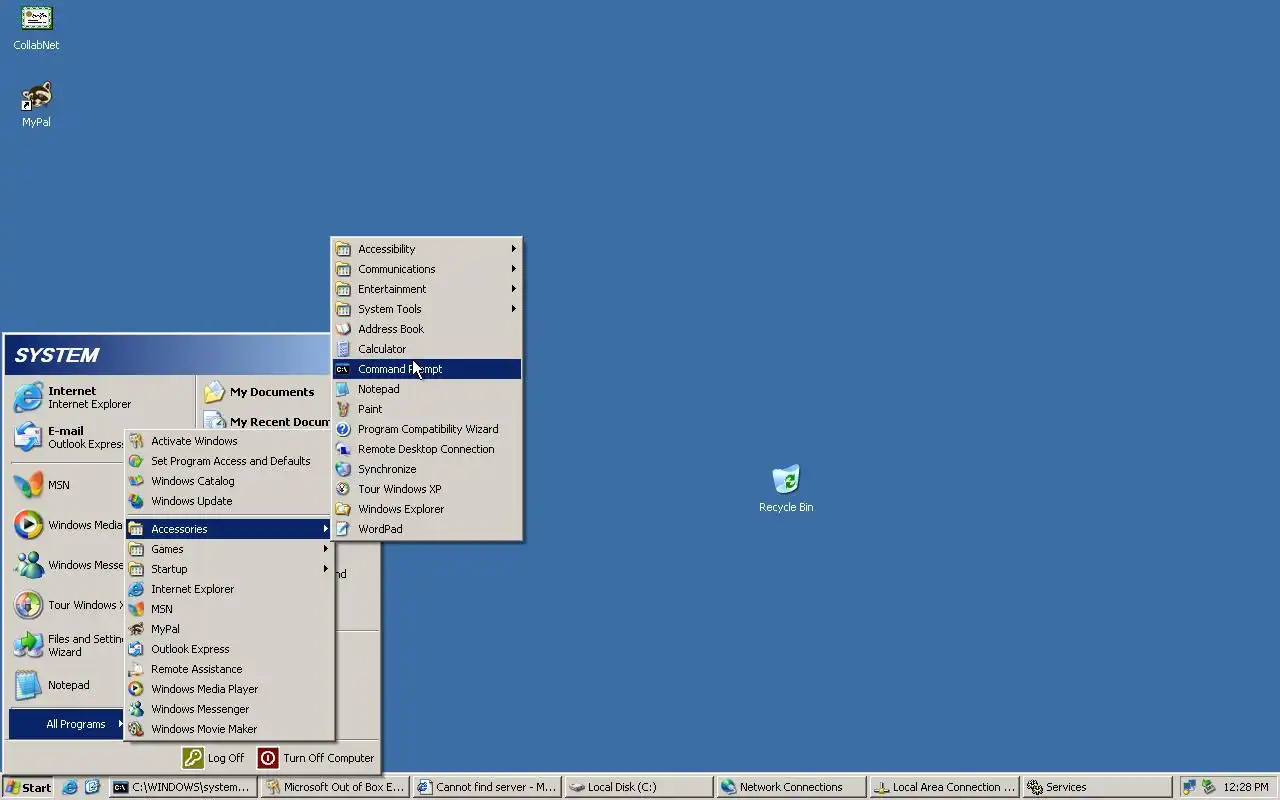Open My Recent Documents in Start menu
The image size is (1280, 800).
coord(266,422)
